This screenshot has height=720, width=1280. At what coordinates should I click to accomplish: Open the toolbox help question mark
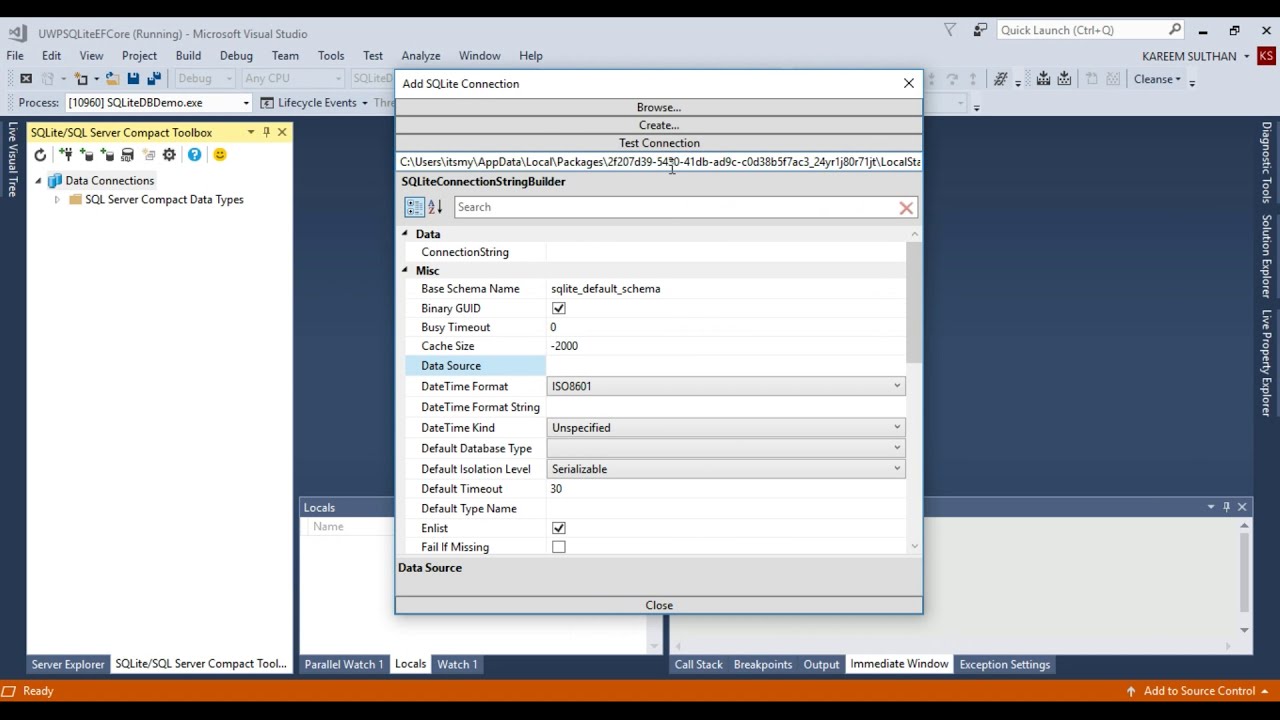coord(194,155)
